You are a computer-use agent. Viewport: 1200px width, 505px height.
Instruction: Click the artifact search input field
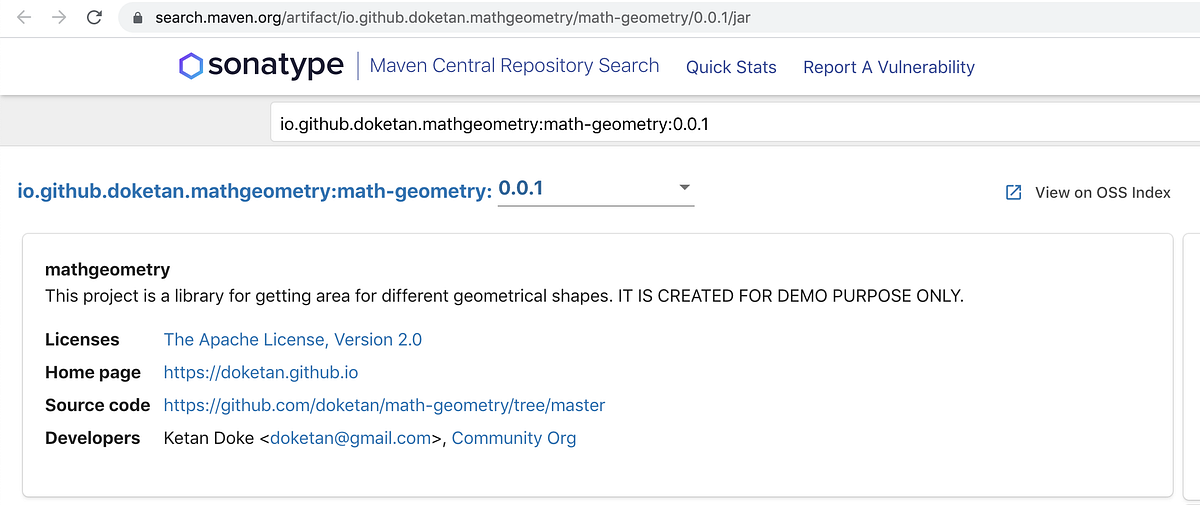[735, 125]
